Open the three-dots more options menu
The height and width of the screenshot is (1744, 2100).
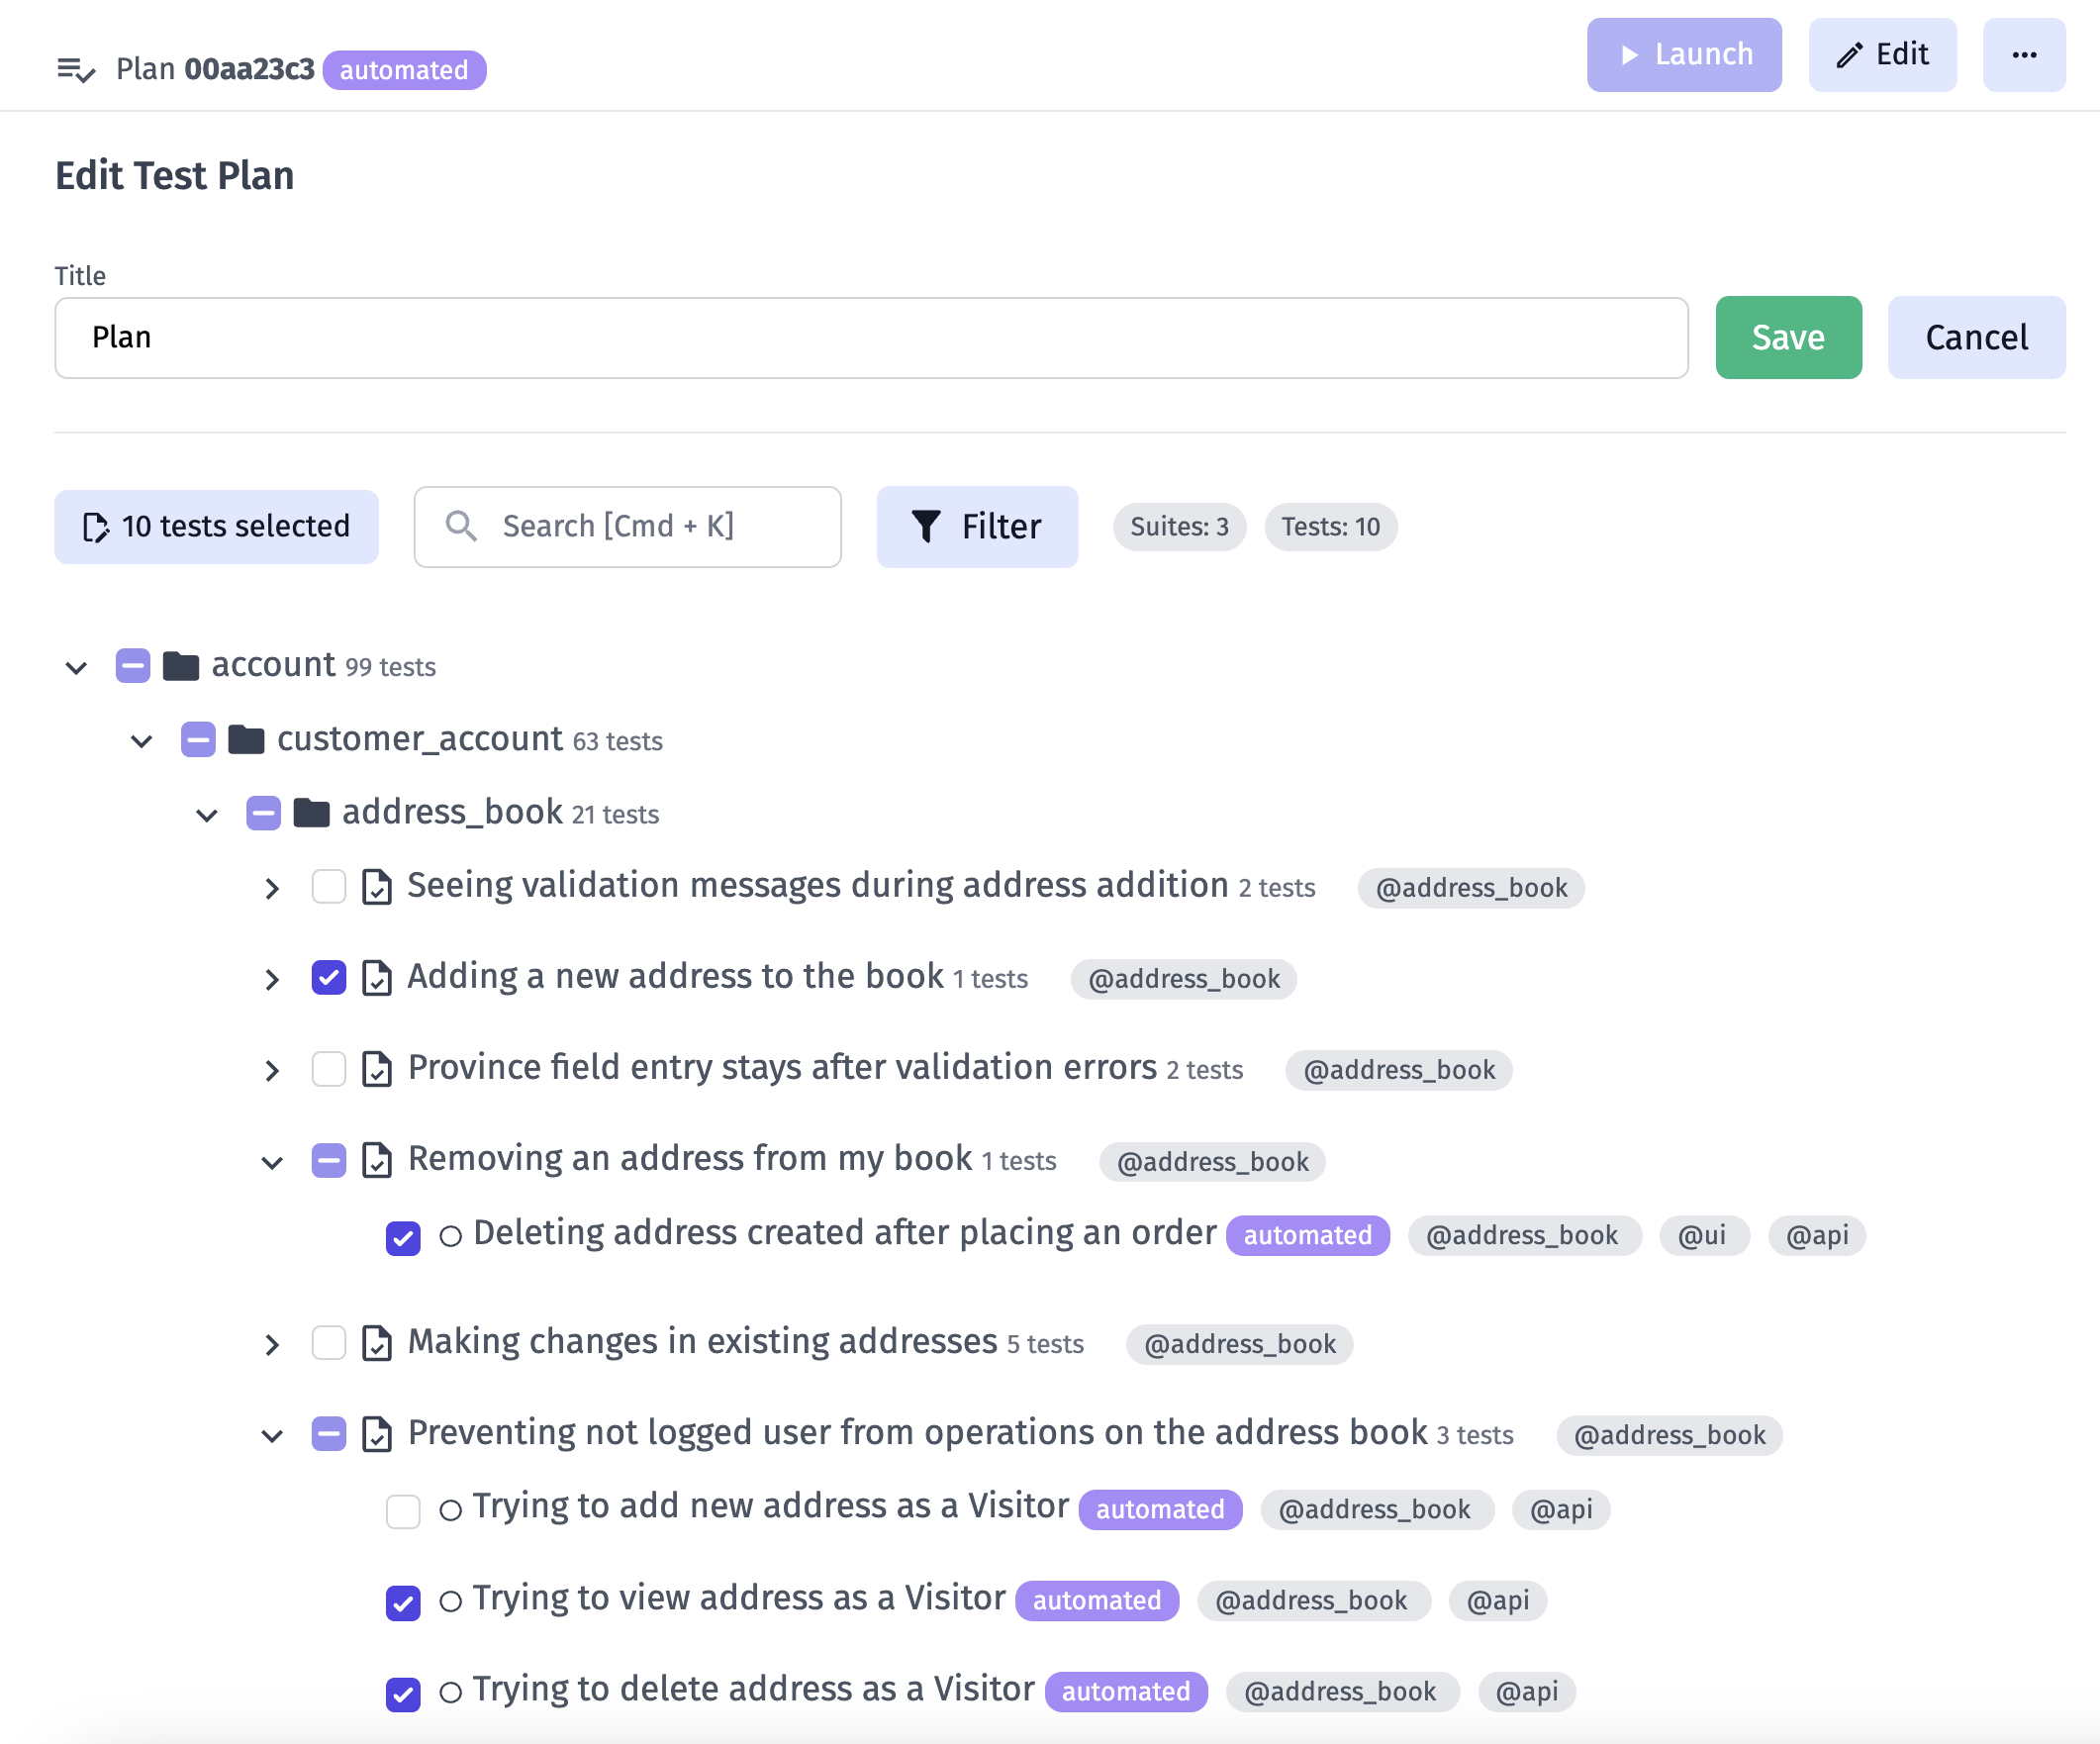[x=2023, y=55]
